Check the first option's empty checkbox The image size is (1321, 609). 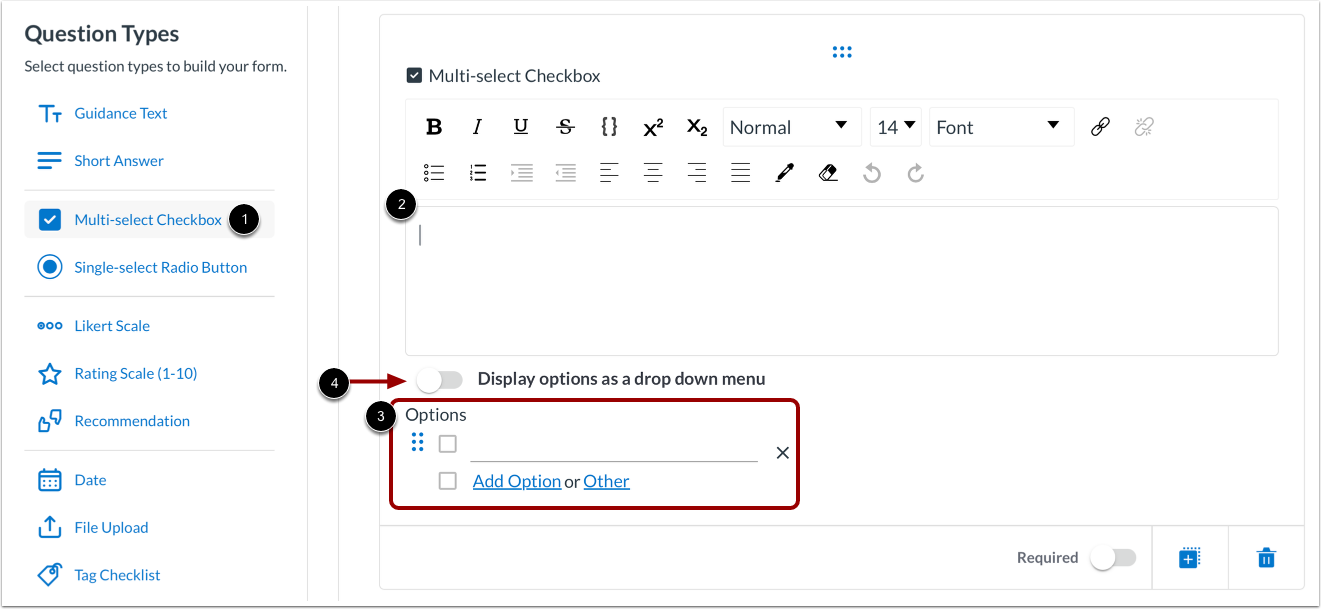click(x=447, y=443)
